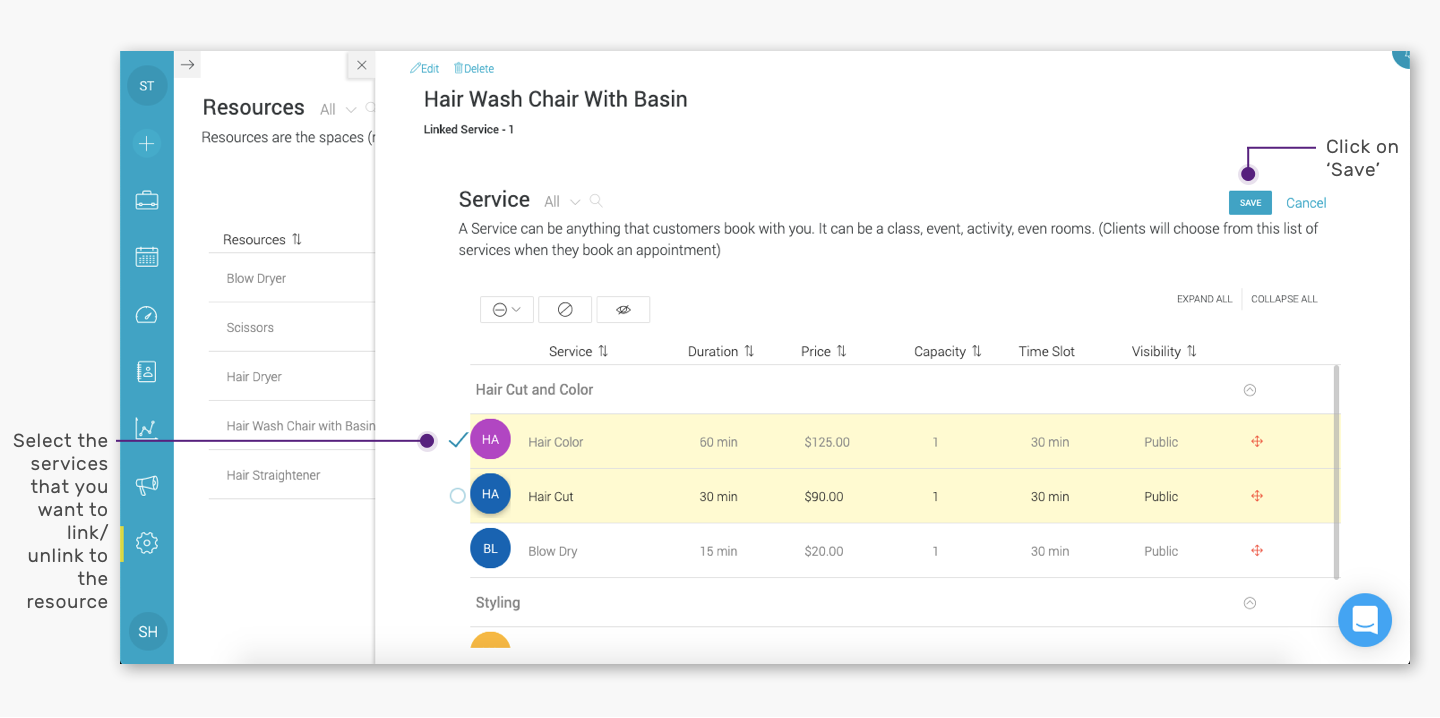Click the move icon on Blow Dry row

[x=1257, y=551]
